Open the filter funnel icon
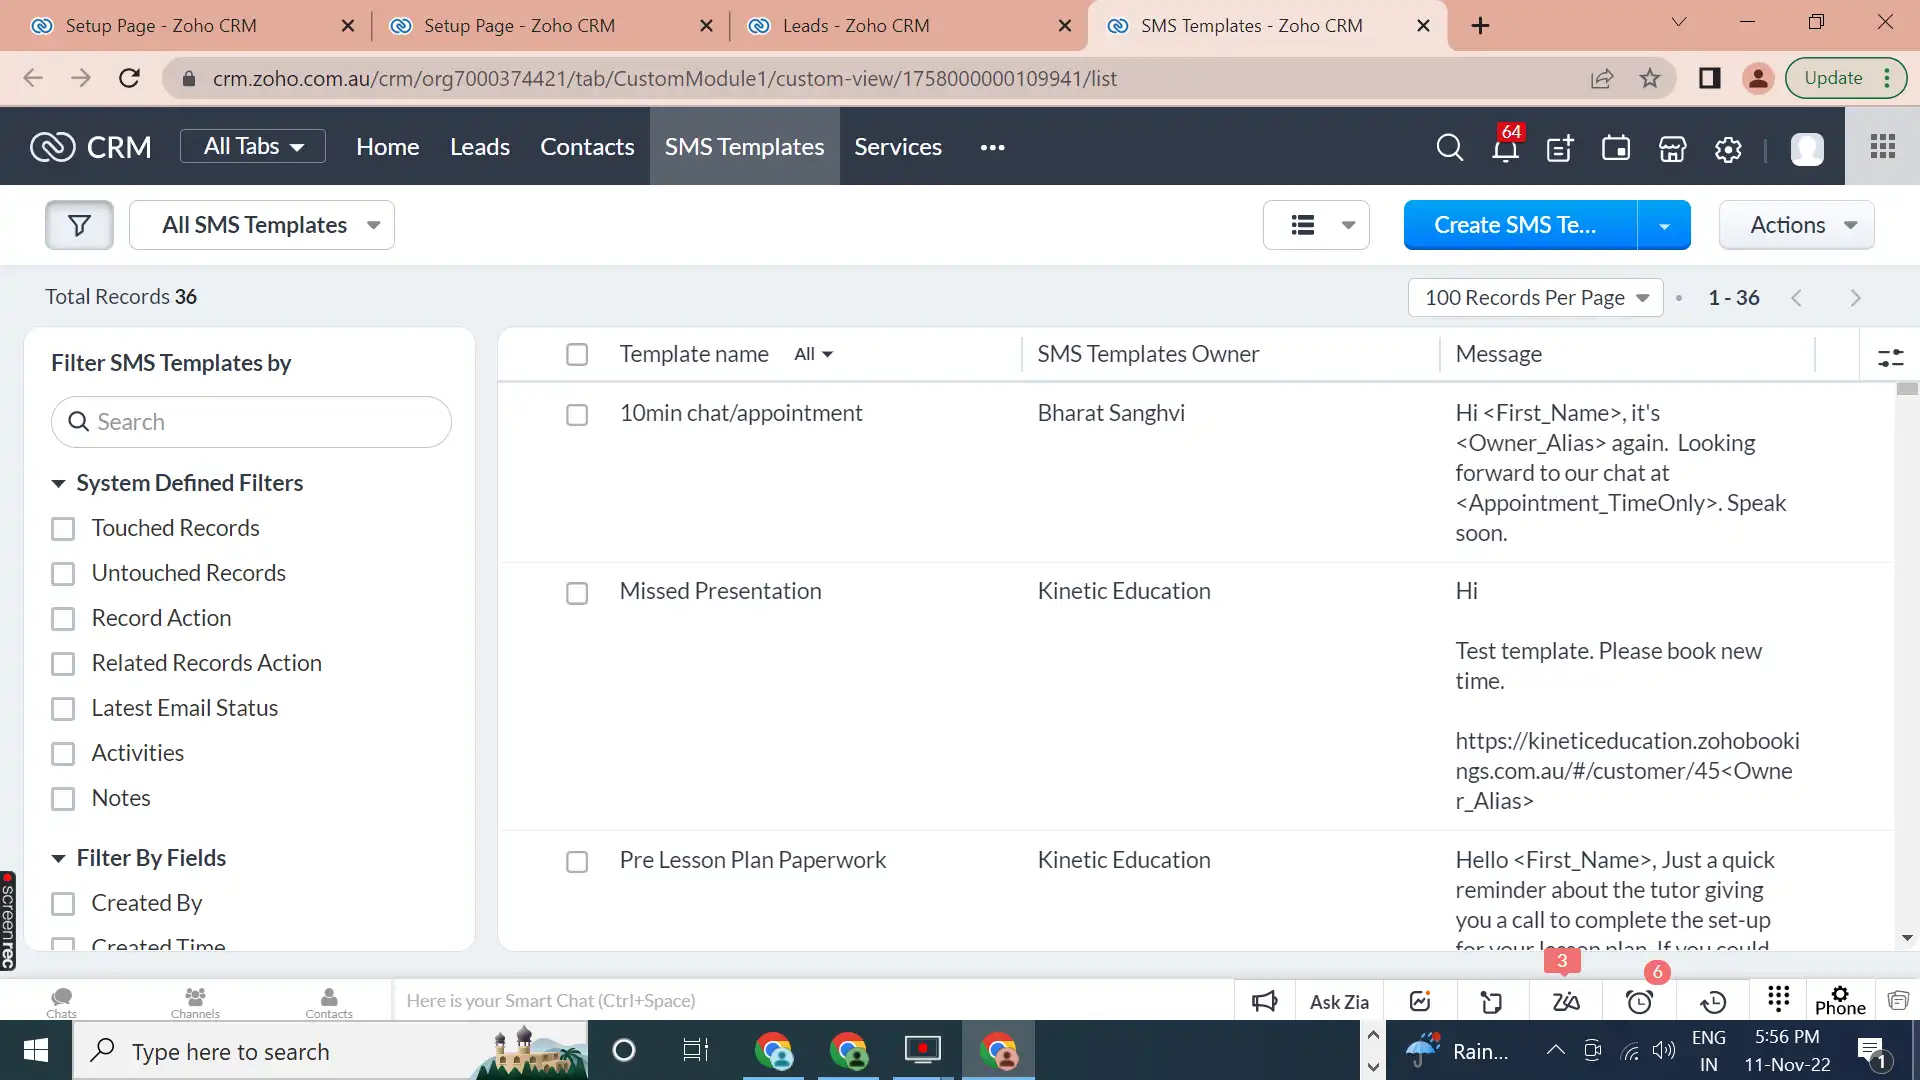Image resolution: width=1920 pixels, height=1080 pixels. pos(79,224)
